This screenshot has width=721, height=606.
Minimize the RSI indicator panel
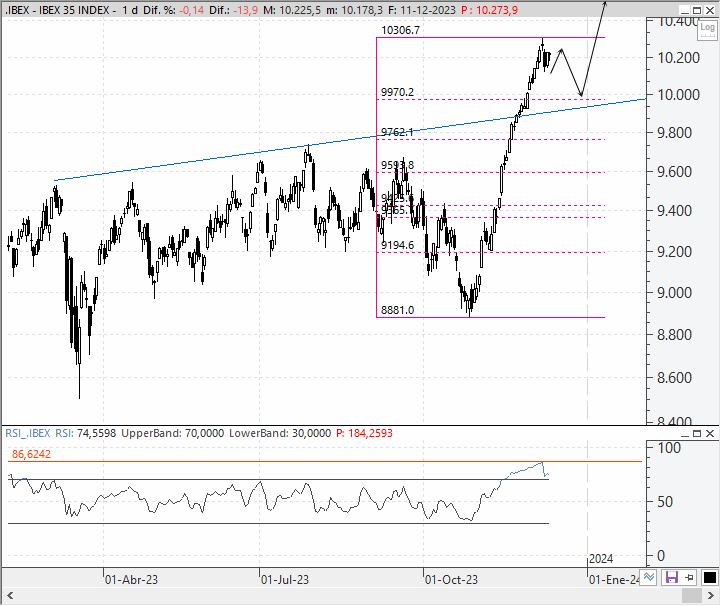click(x=685, y=434)
